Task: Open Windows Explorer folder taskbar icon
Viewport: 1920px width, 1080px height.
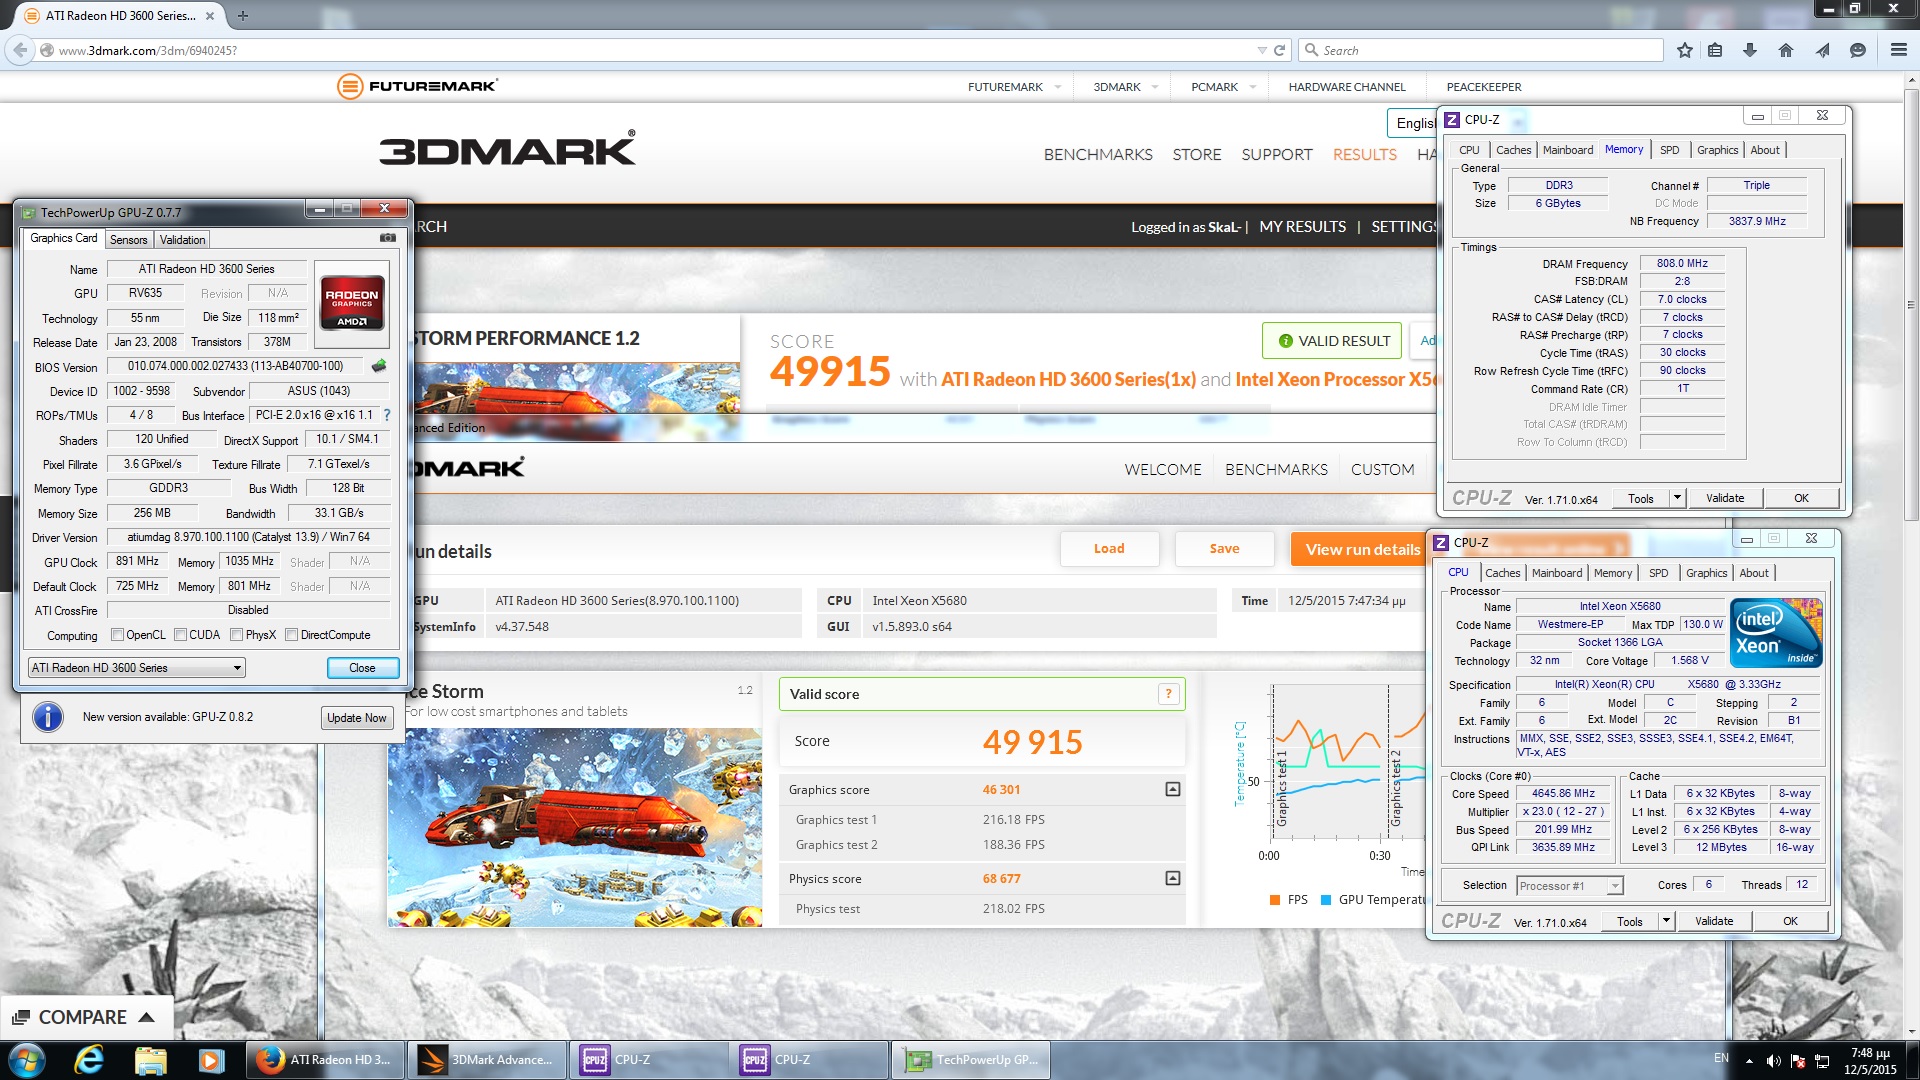Action: [150, 1060]
